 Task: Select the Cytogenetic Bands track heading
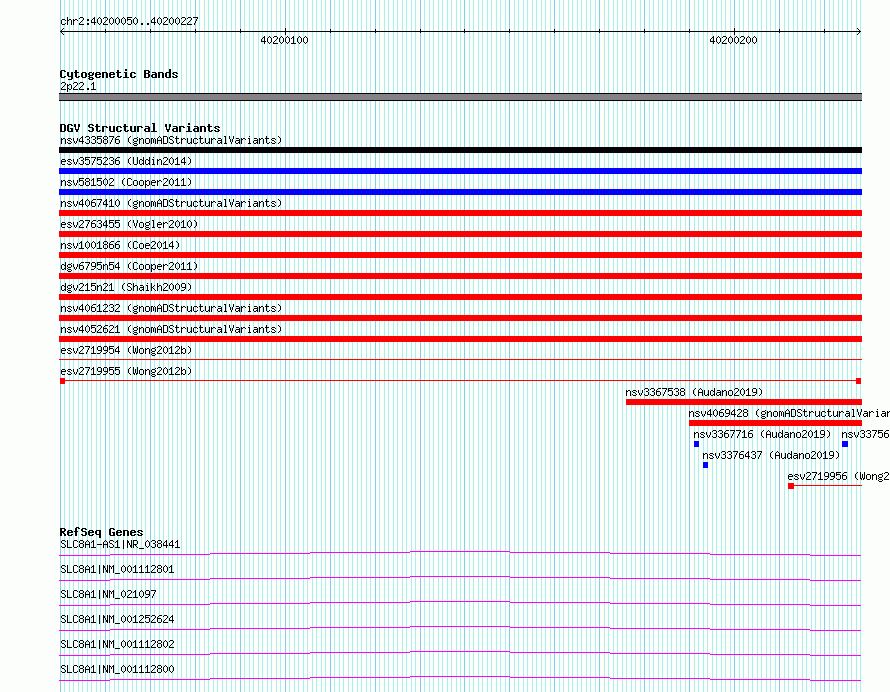coord(119,74)
